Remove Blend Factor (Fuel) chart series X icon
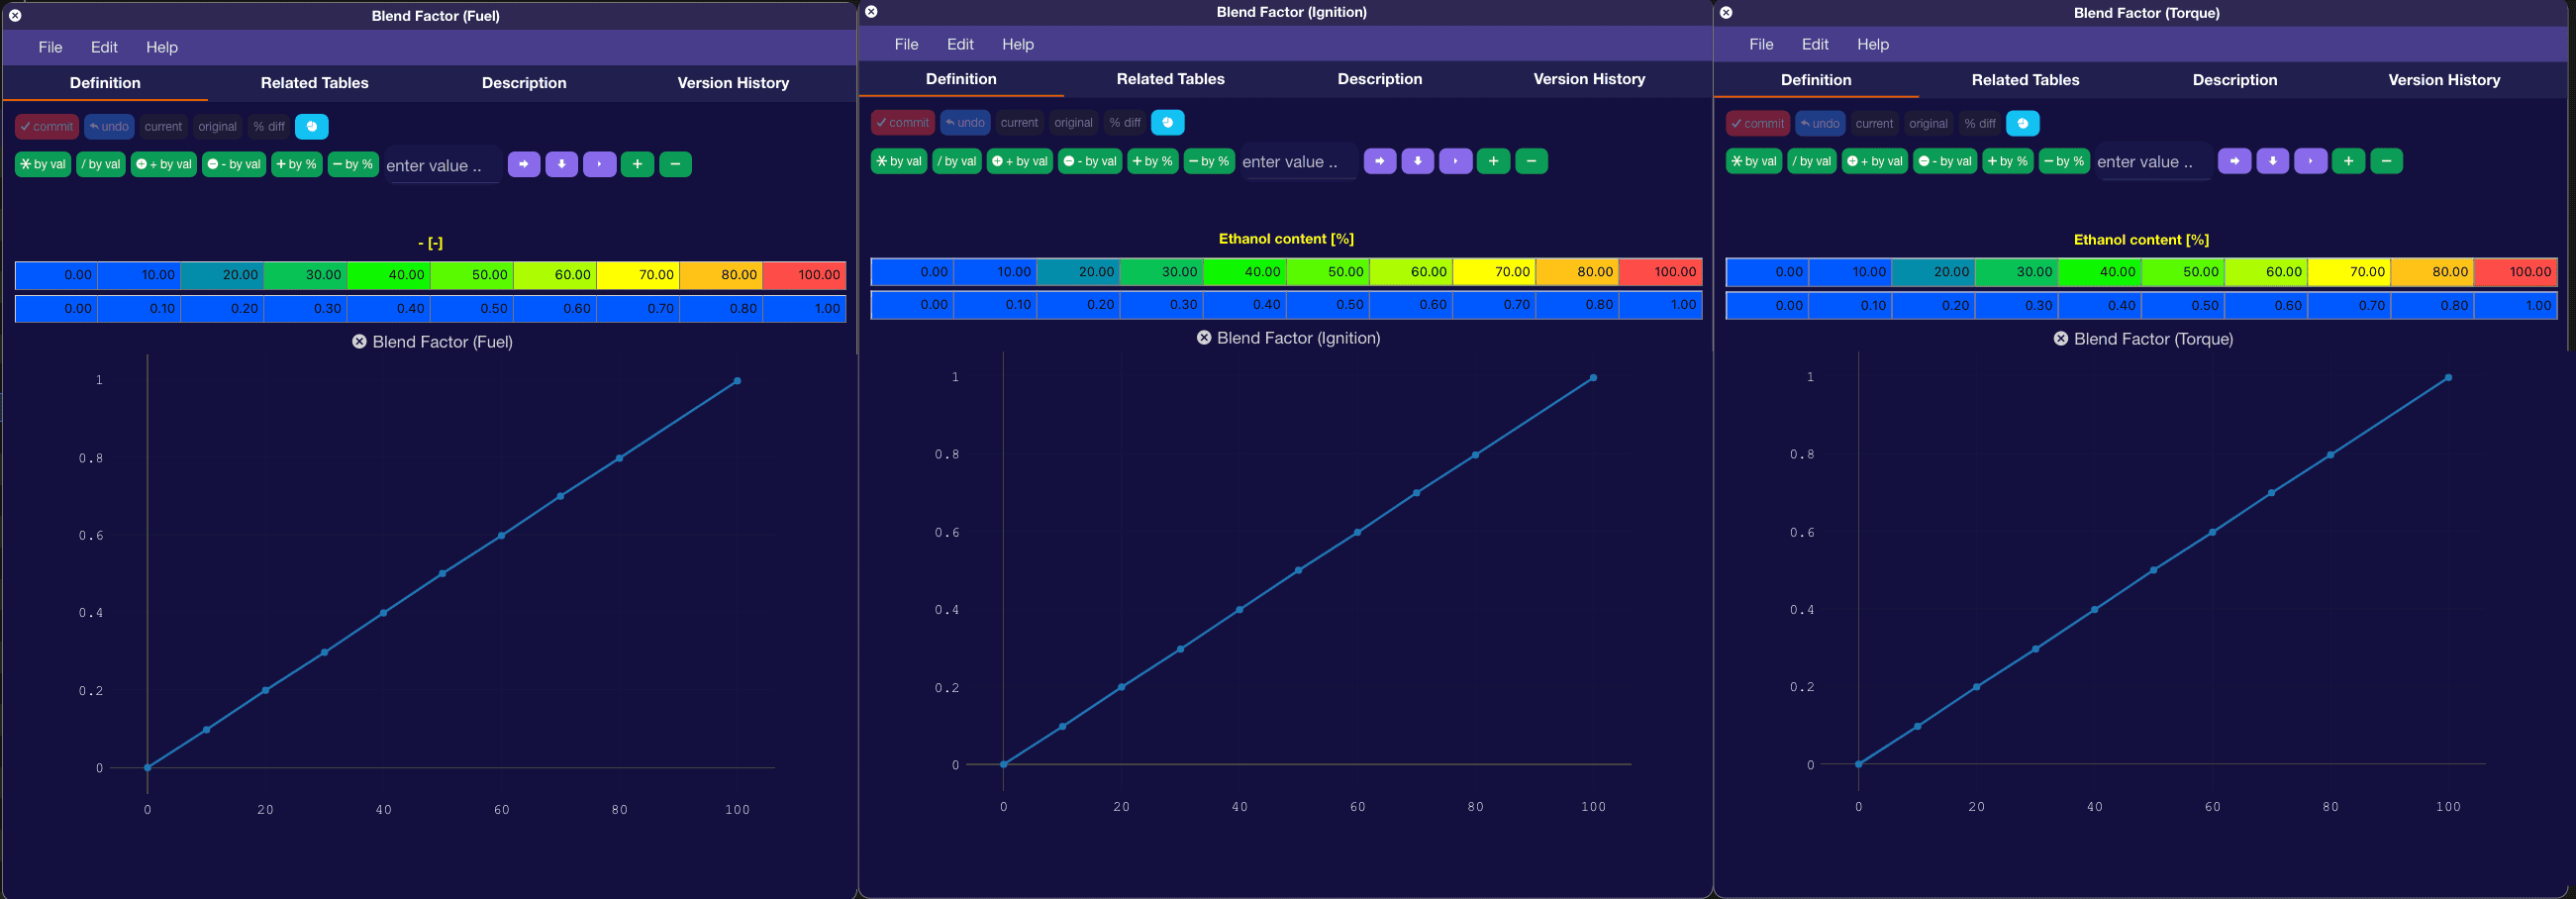The image size is (2576, 899). coord(359,342)
